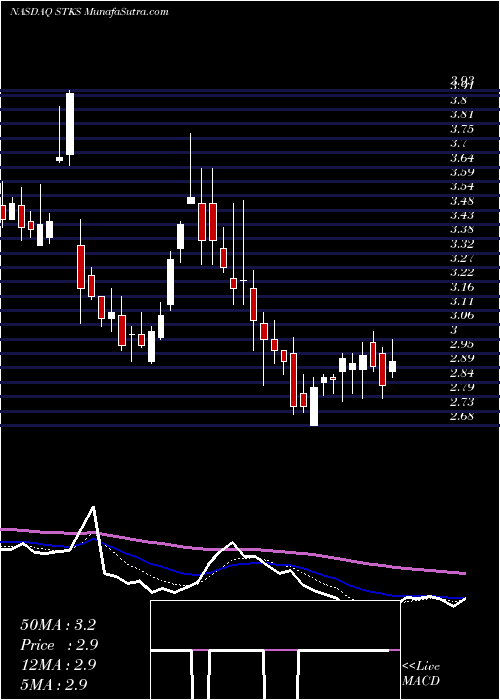The image size is (500, 700).
Task: Click the 2.89 price axis label
Action: [462, 358]
